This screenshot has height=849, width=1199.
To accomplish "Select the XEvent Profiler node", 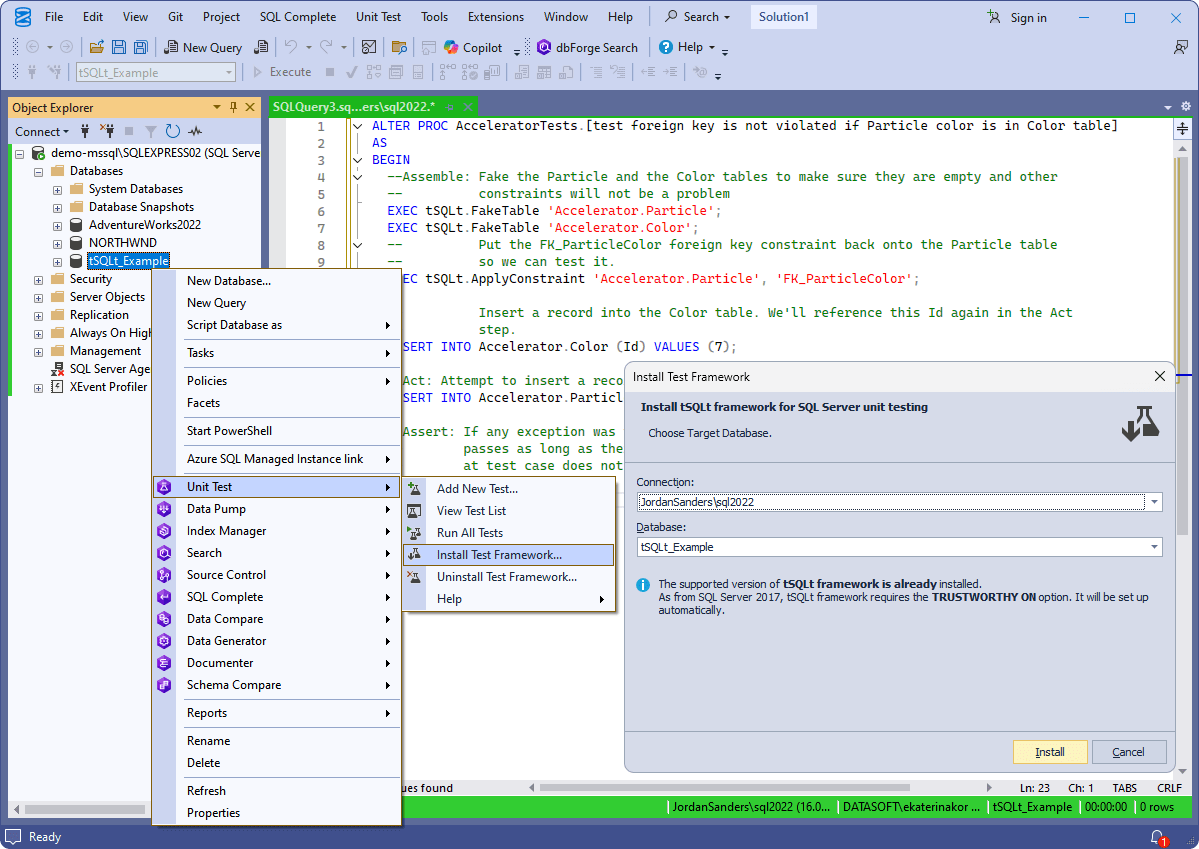I will tap(108, 387).
